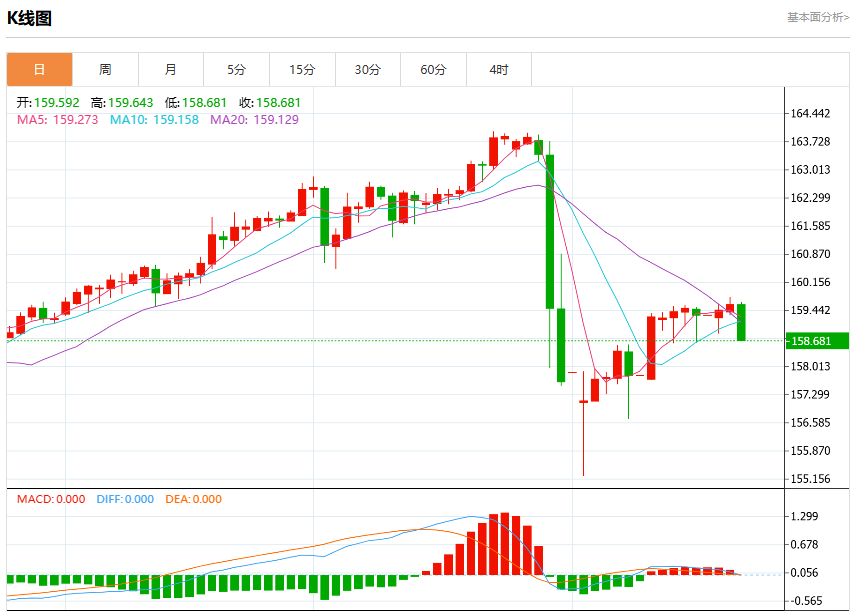Select the 日 daily chart tab
Viewport: 856px width, 611px height.
[39, 69]
